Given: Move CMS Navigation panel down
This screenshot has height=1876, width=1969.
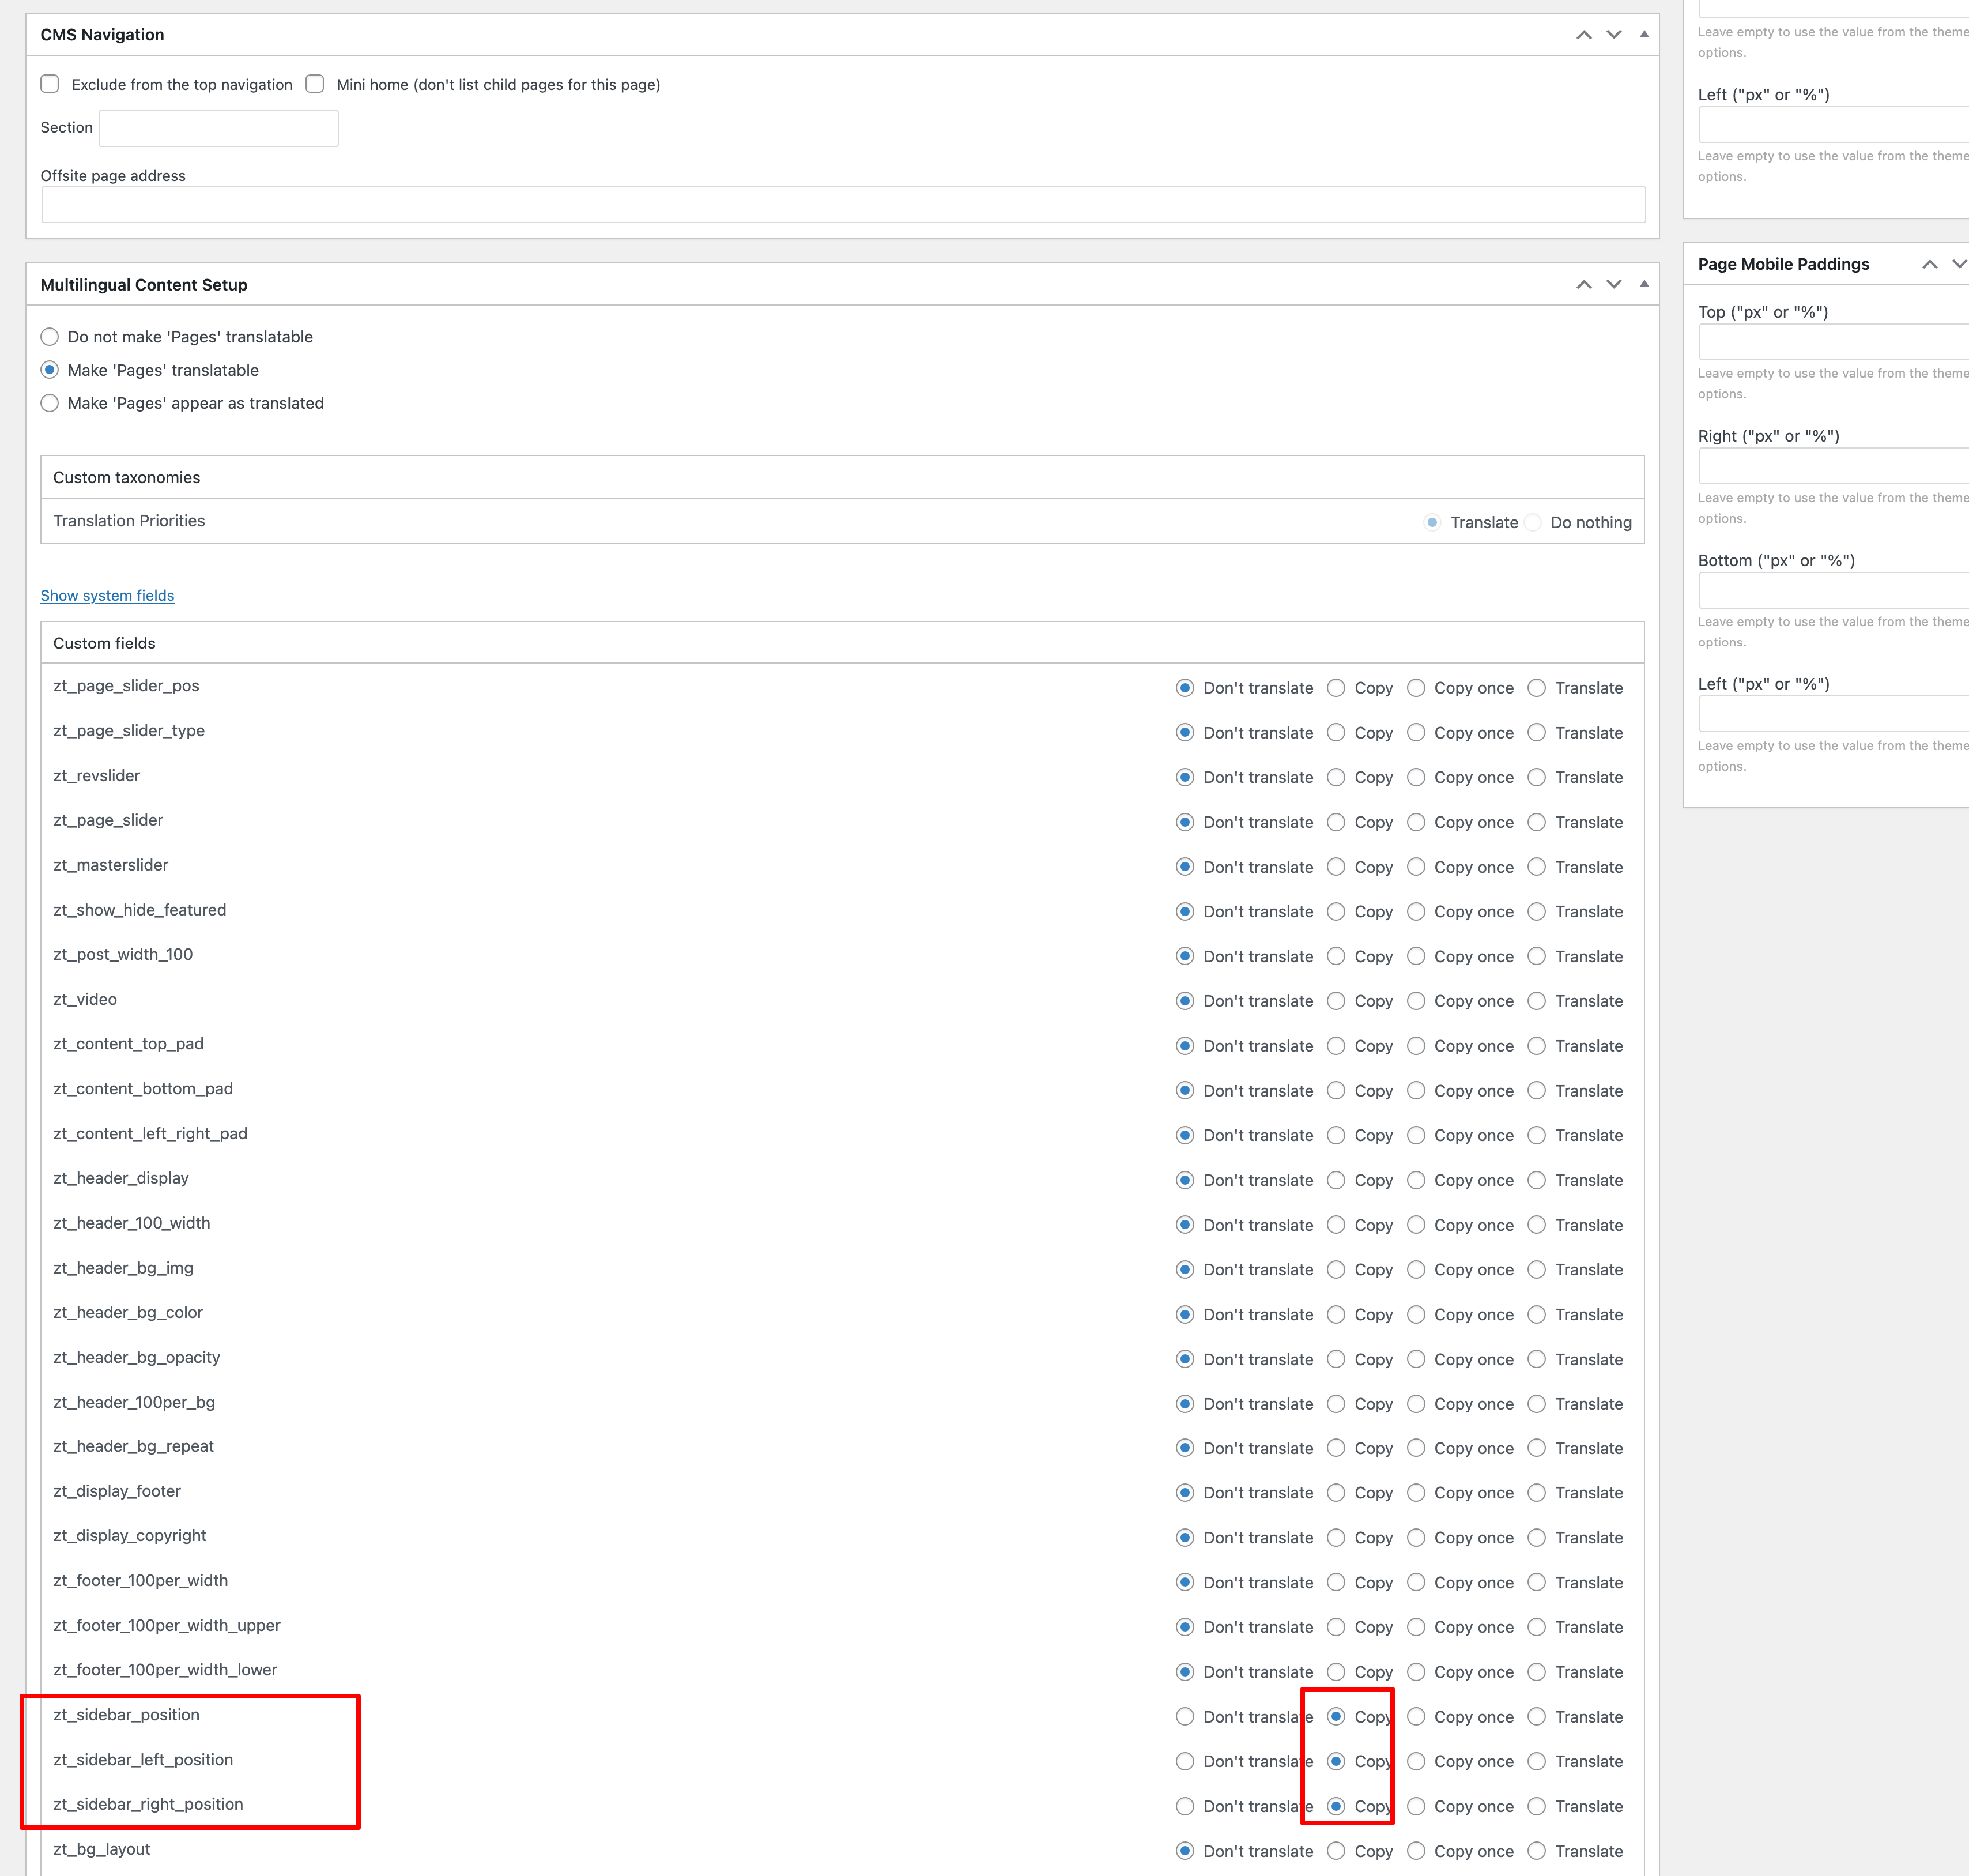Looking at the screenshot, I should pyautogui.click(x=1614, y=35).
